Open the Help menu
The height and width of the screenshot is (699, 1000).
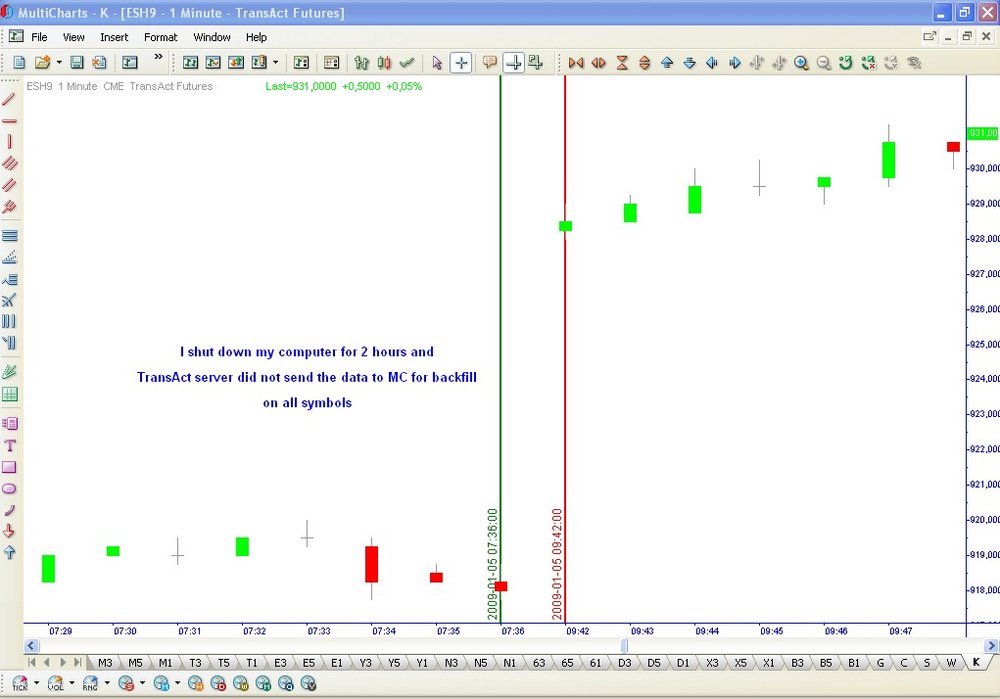click(256, 37)
